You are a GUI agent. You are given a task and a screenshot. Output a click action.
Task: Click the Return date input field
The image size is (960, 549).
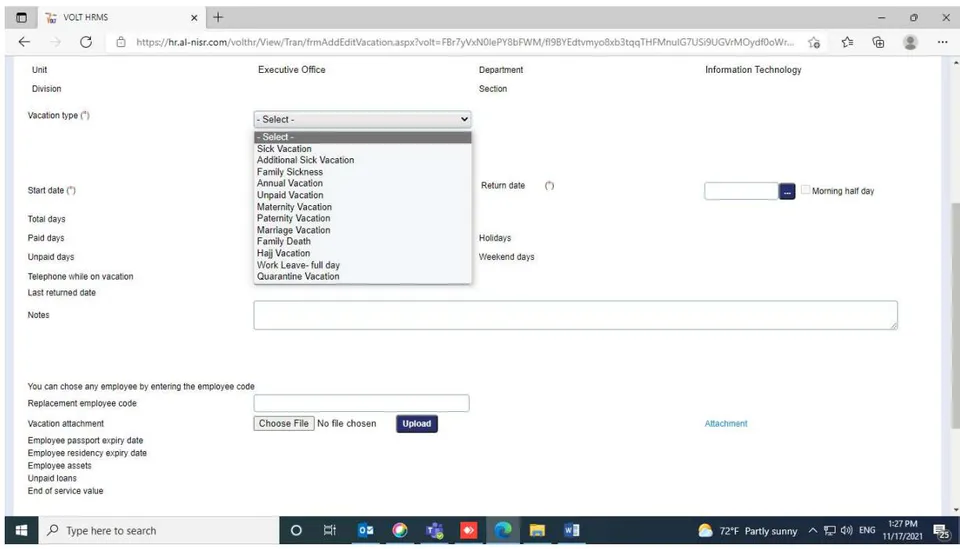(x=741, y=191)
